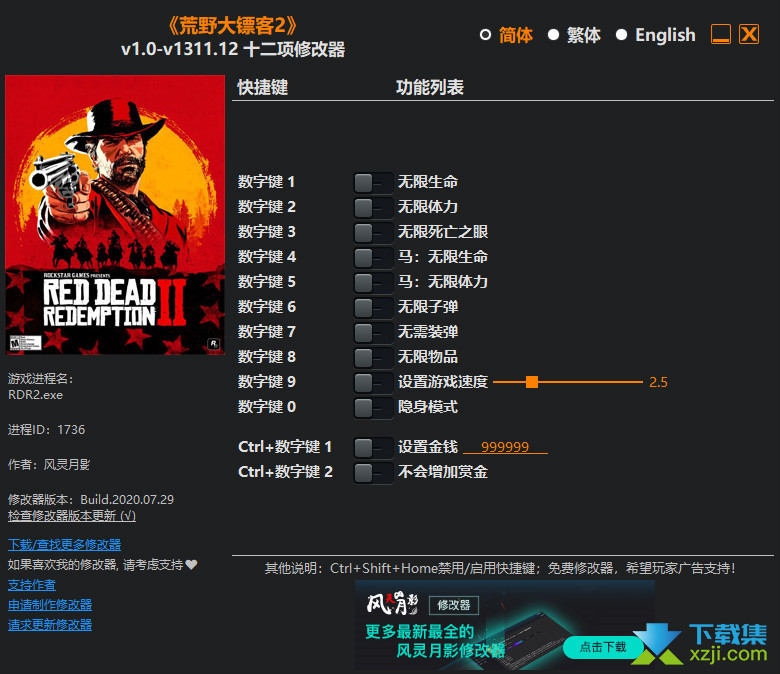Click the Ctrl+数字键 1 hotkey label
Screen dimensions: 780x674
(285, 447)
